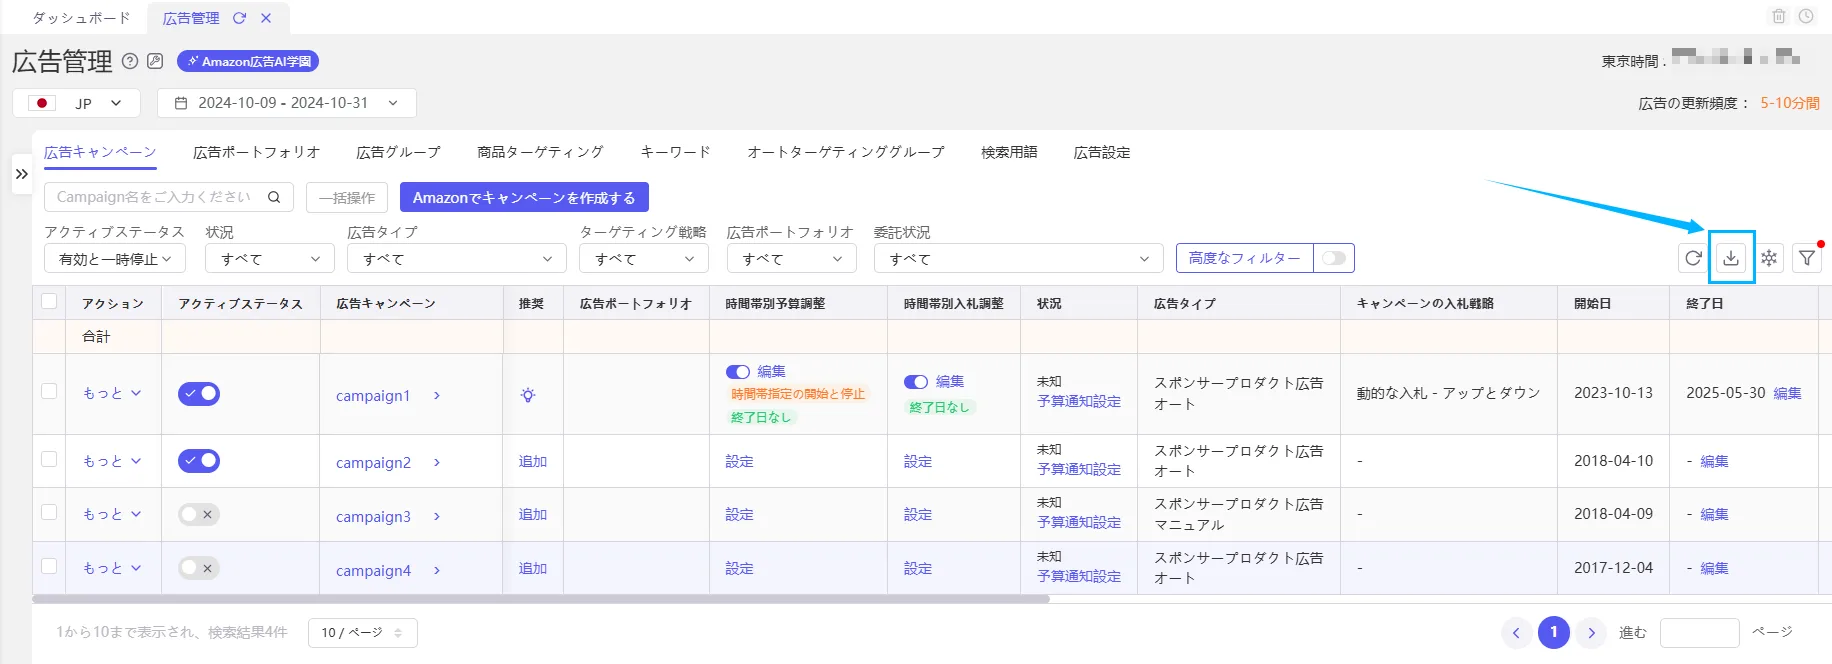Click 予算通知設定 link for campaign1
Screen dimensions: 1832x664
[1079, 401]
